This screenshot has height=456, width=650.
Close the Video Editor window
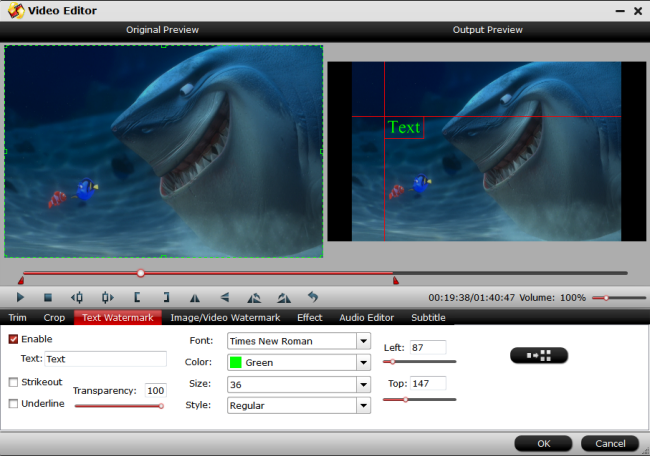pos(638,11)
